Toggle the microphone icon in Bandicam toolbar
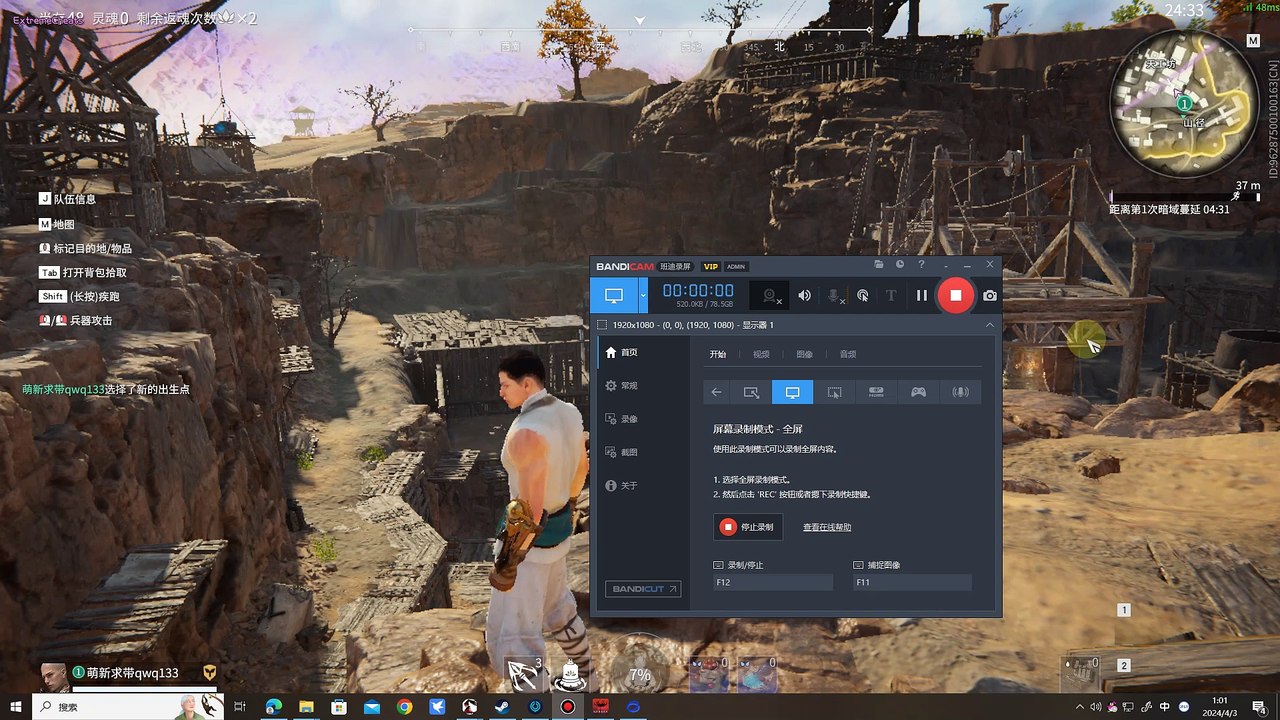 pyautogui.click(x=834, y=295)
